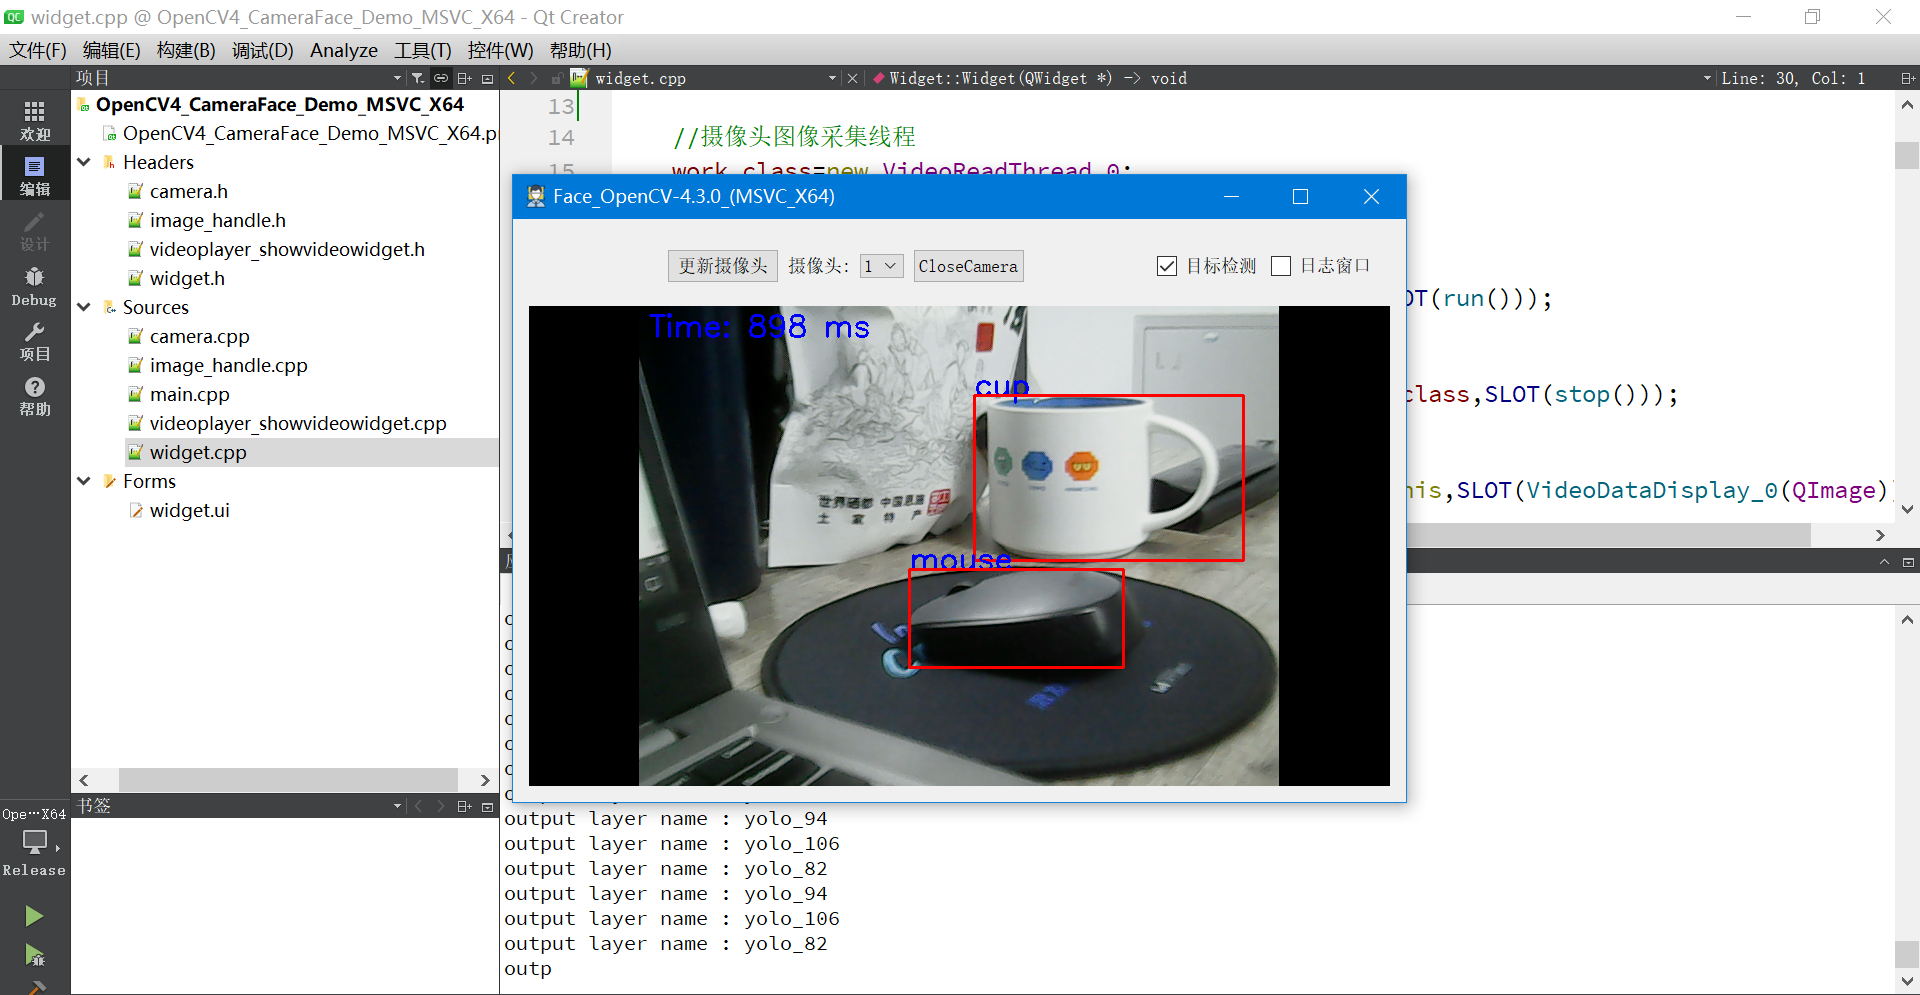The image size is (1920, 995).
Task: Click the green Run button
Action: (34, 916)
